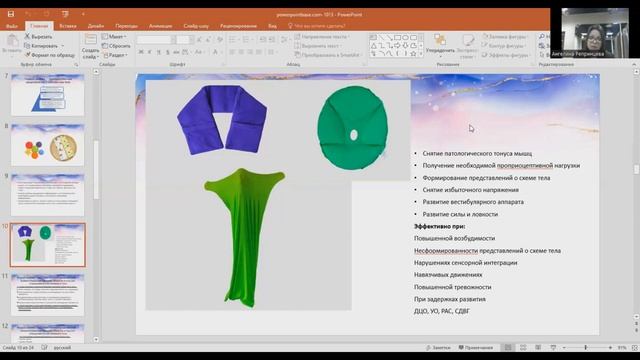The height and width of the screenshot is (360, 640).
Task: Click the zoom slider handle
Action: click(586, 347)
